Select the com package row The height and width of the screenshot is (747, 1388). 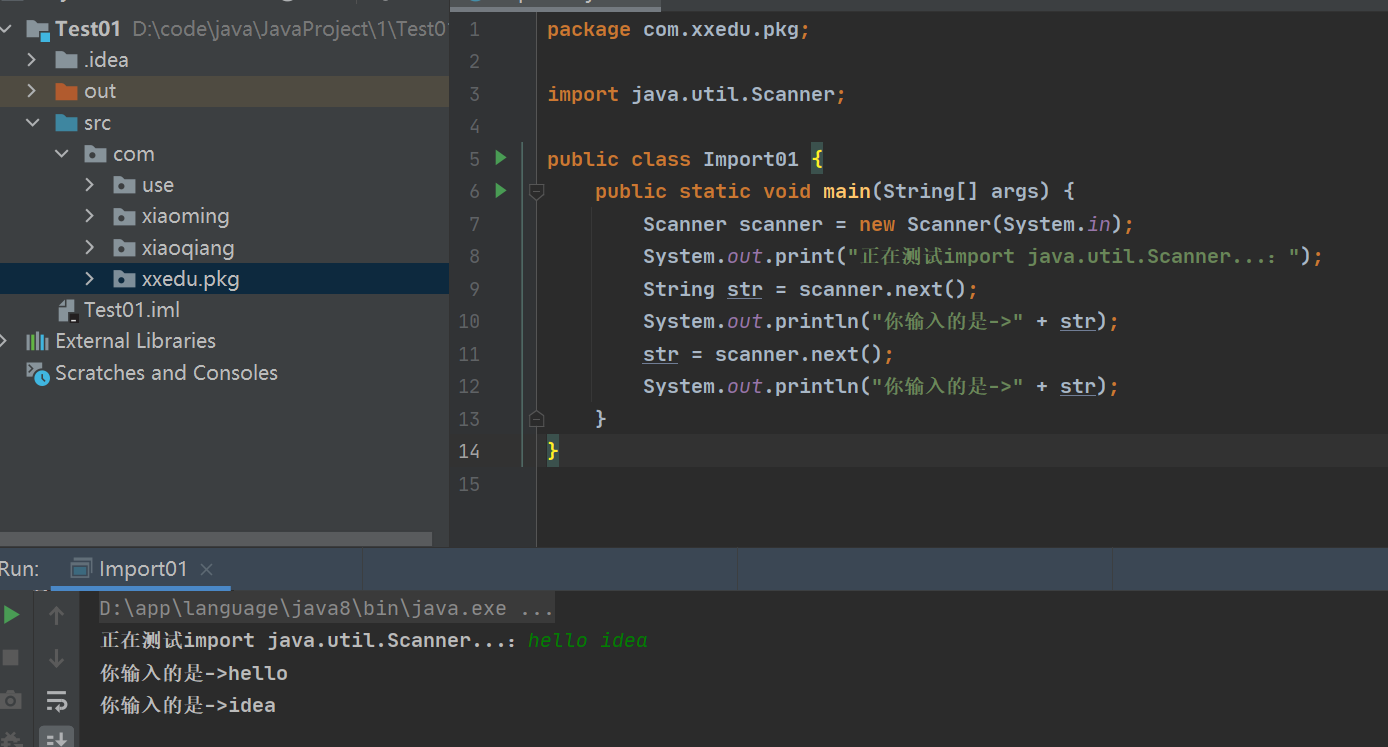tap(224, 154)
